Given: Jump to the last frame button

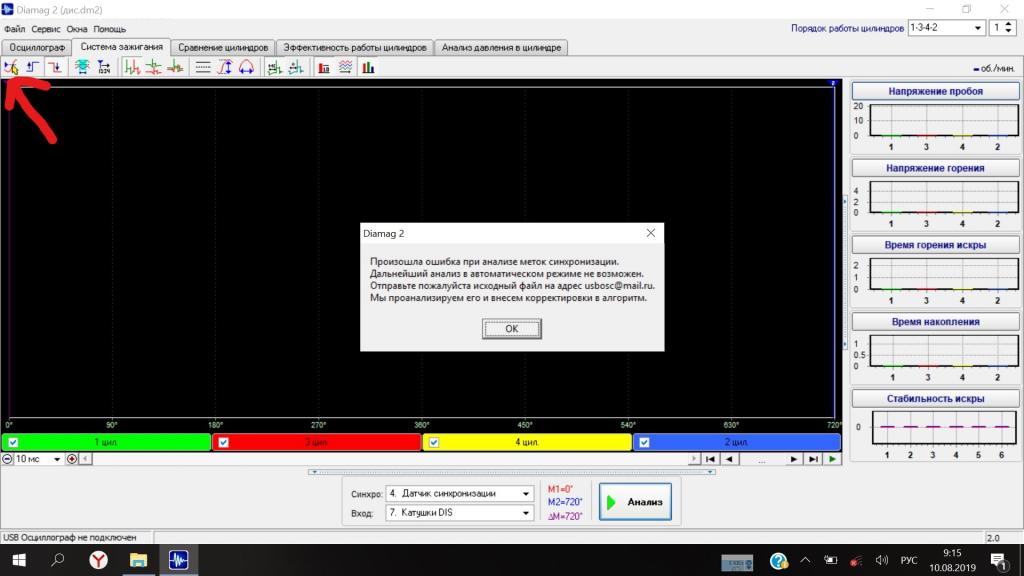Looking at the screenshot, I should click(x=813, y=459).
